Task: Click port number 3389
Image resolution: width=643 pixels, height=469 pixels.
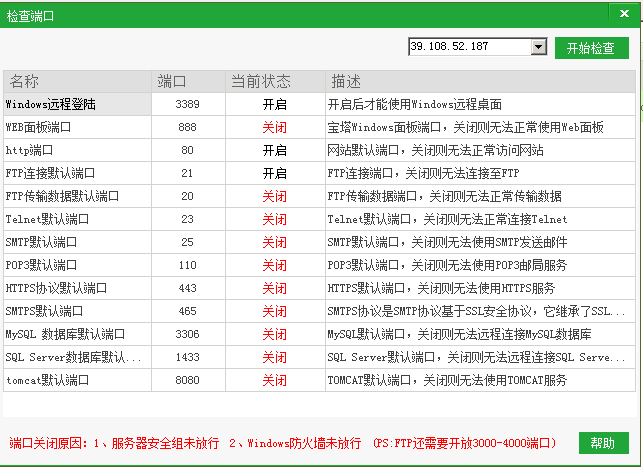Action: tap(187, 104)
